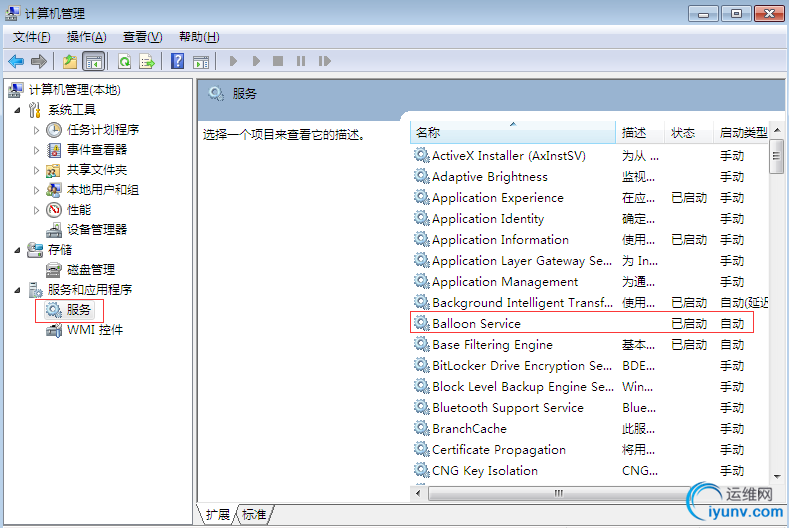The image size is (789, 528).
Task: Click the horizontal scrollbar thumb
Action: pos(559,493)
